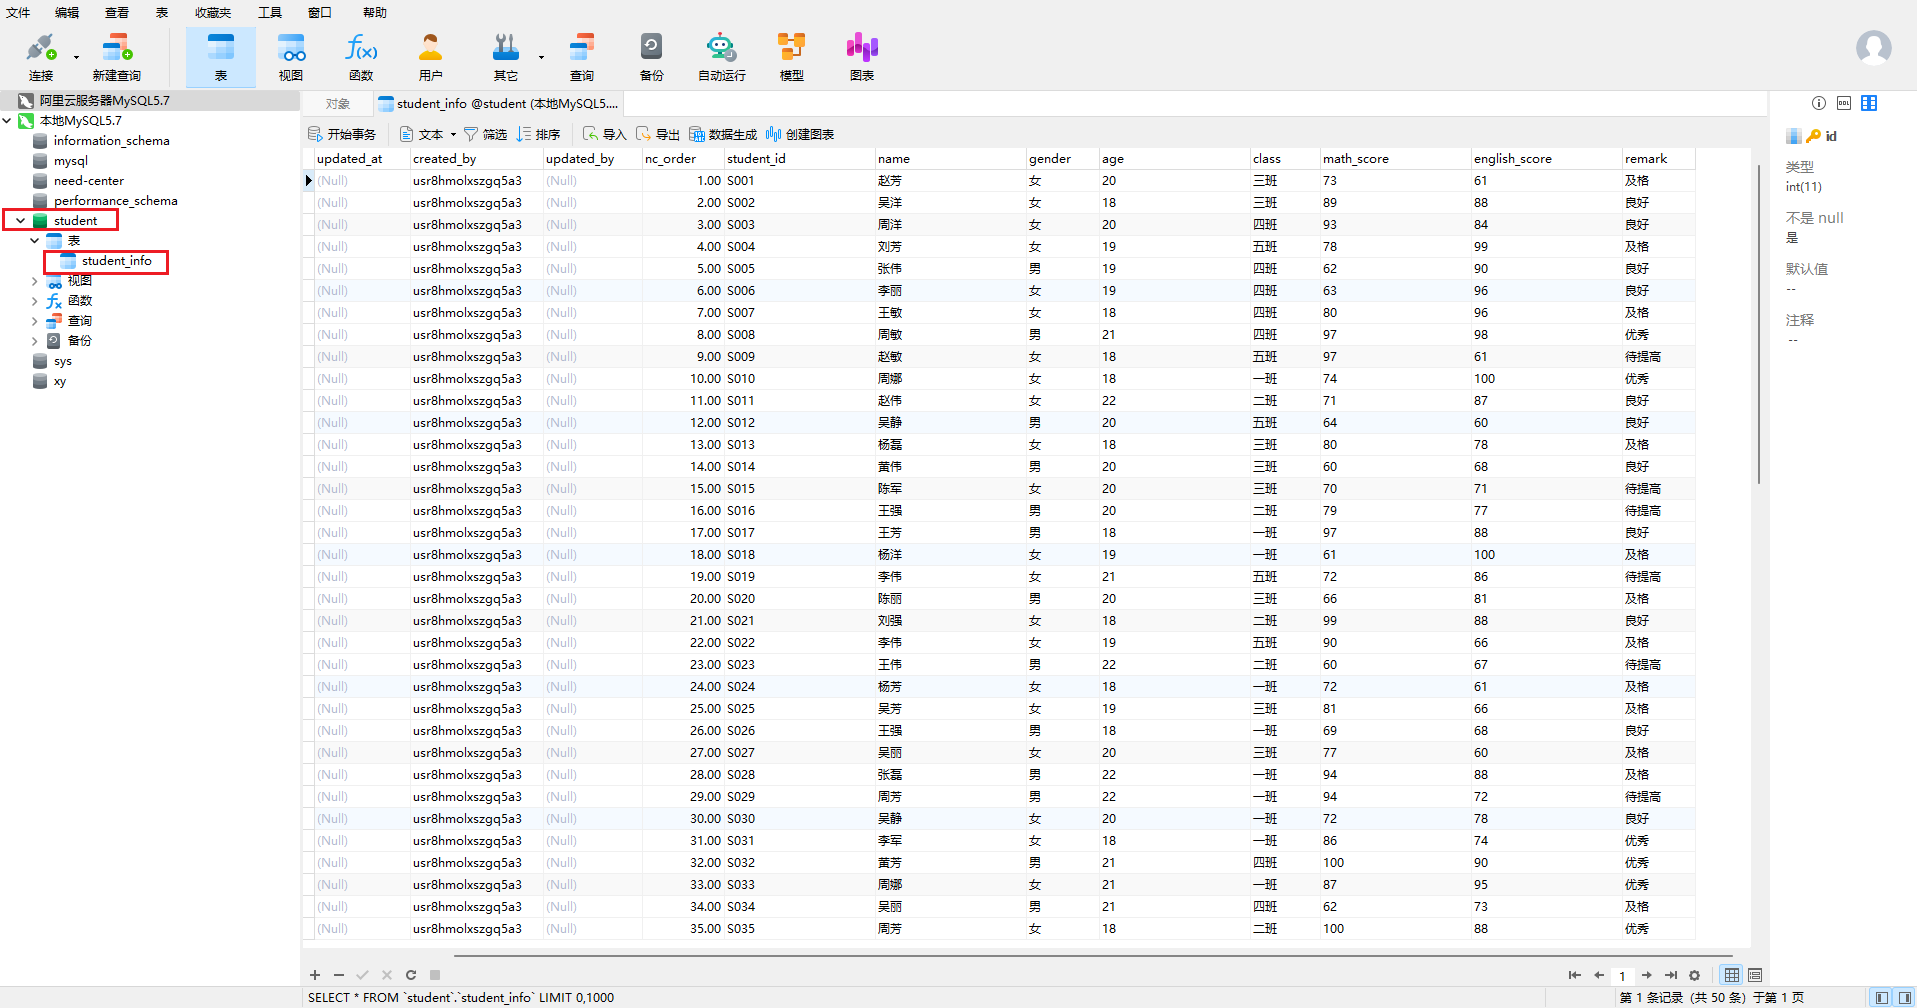Click the 导出 (Export) button
1917x1008 pixels.
coord(658,135)
